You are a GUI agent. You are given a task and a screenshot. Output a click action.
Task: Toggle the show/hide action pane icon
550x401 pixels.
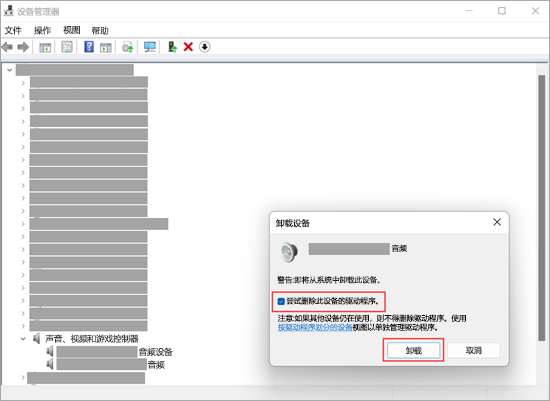[x=106, y=47]
